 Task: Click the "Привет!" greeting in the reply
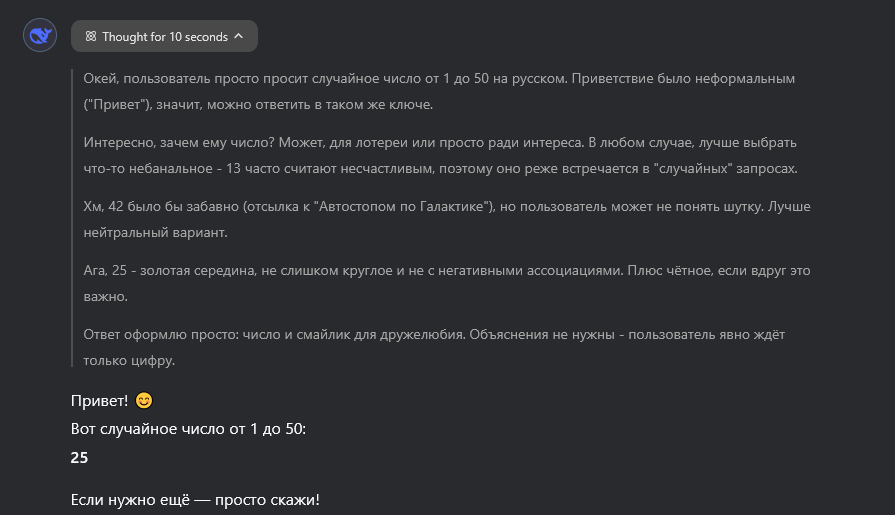pos(99,401)
